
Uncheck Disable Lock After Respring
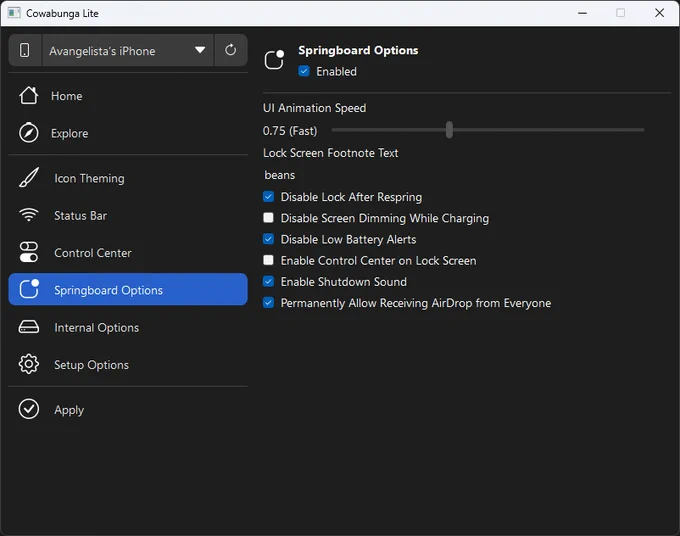[268, 197]
